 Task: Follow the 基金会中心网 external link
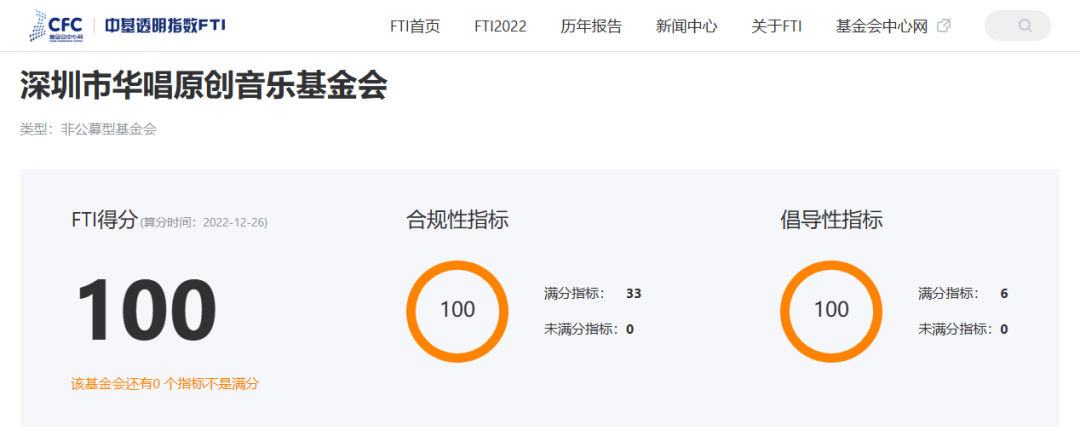(882, 26)
